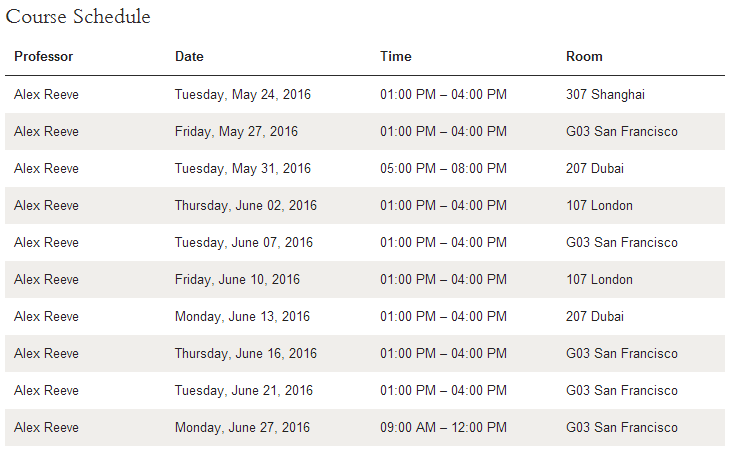Click the Date column header
Screen dimensions: 736x458
pos(189,56)
